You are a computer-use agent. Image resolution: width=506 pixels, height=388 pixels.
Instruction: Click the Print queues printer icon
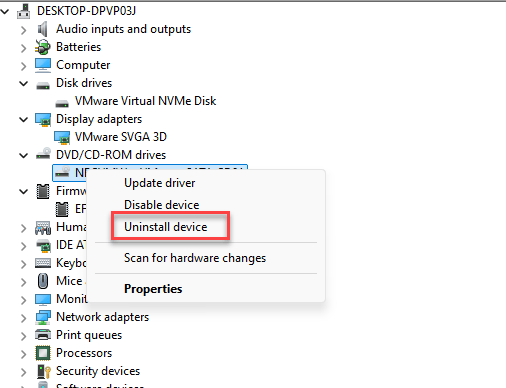pos(43,335)
